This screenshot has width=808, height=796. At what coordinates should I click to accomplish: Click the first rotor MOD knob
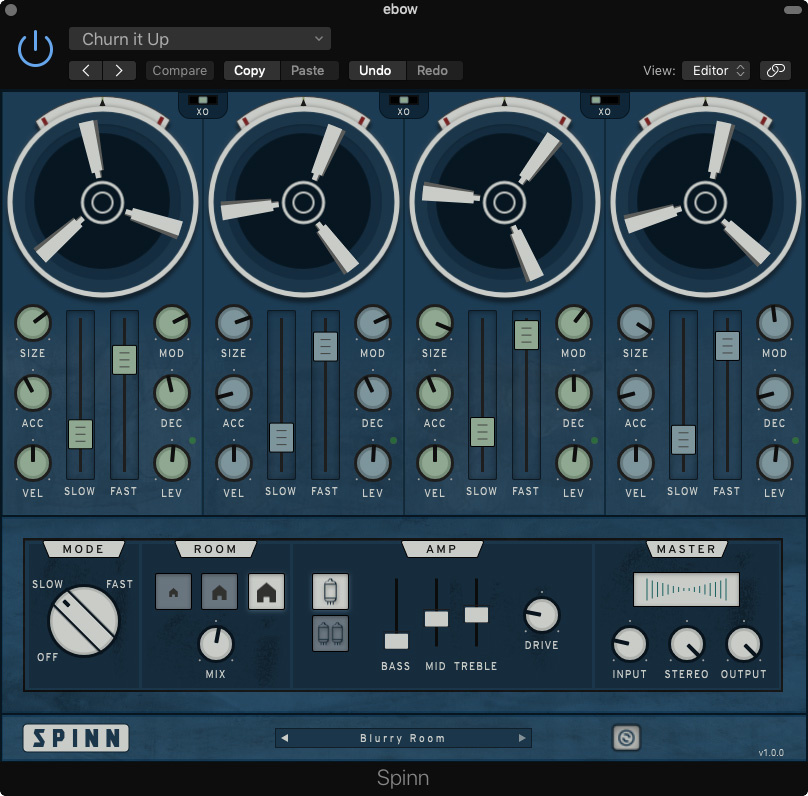[172, 323]
